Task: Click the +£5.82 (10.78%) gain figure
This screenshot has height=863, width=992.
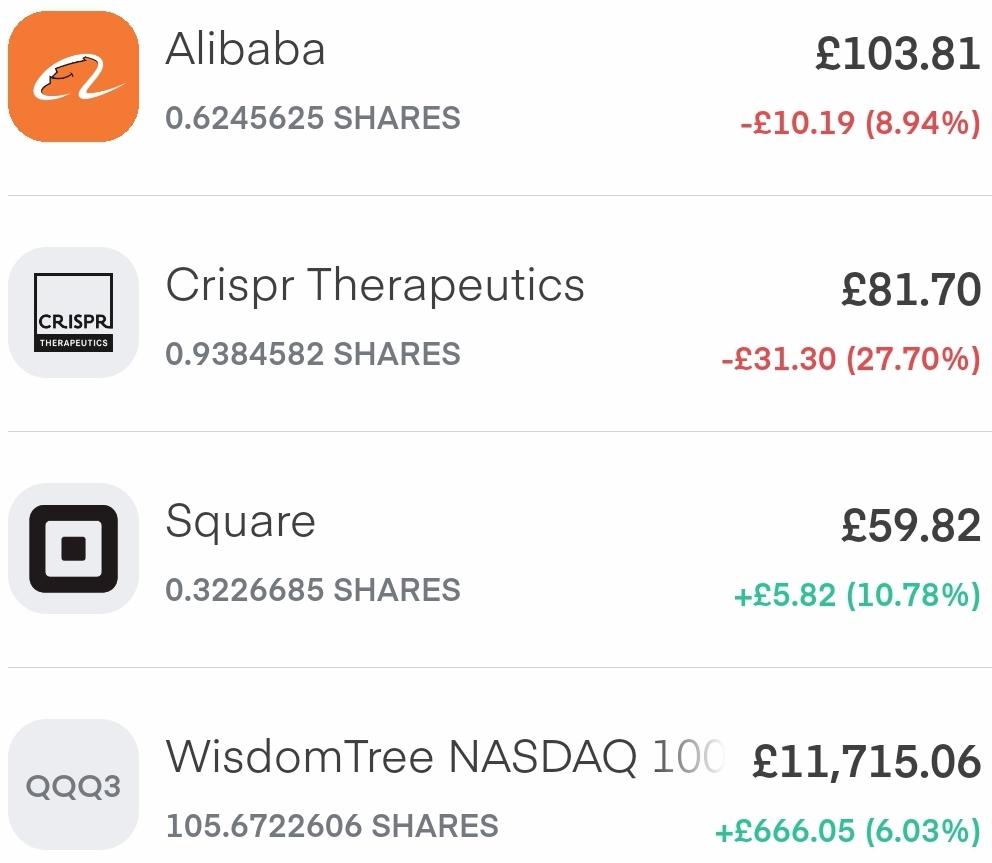Action: [x=857, y=596]
